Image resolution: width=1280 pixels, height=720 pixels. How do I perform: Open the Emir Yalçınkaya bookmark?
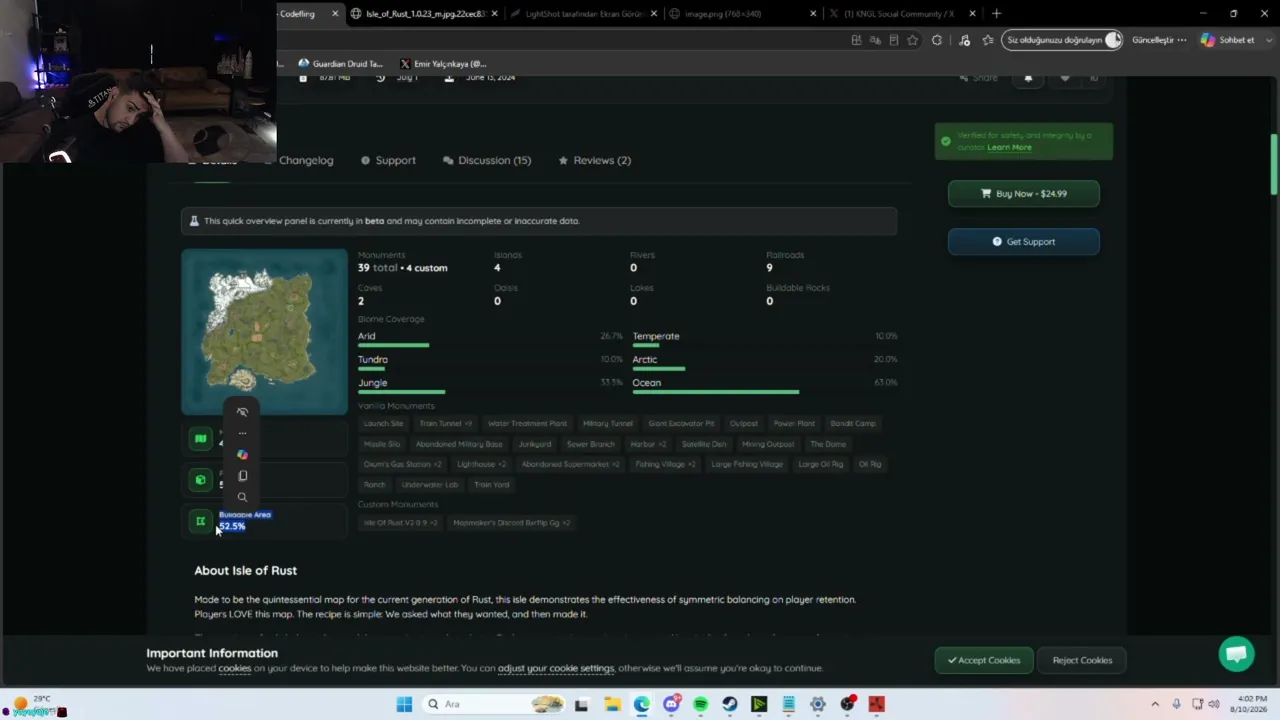click(443, 64)
